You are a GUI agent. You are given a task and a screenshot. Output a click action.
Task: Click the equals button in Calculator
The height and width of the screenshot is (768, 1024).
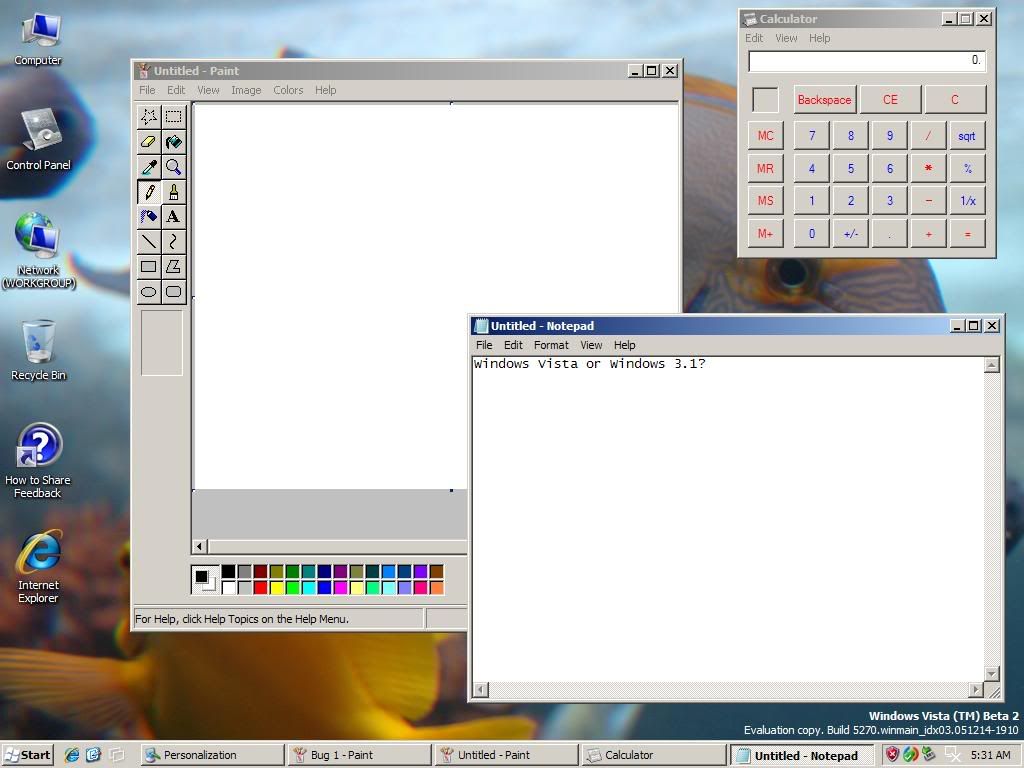(x=967, y=234)
